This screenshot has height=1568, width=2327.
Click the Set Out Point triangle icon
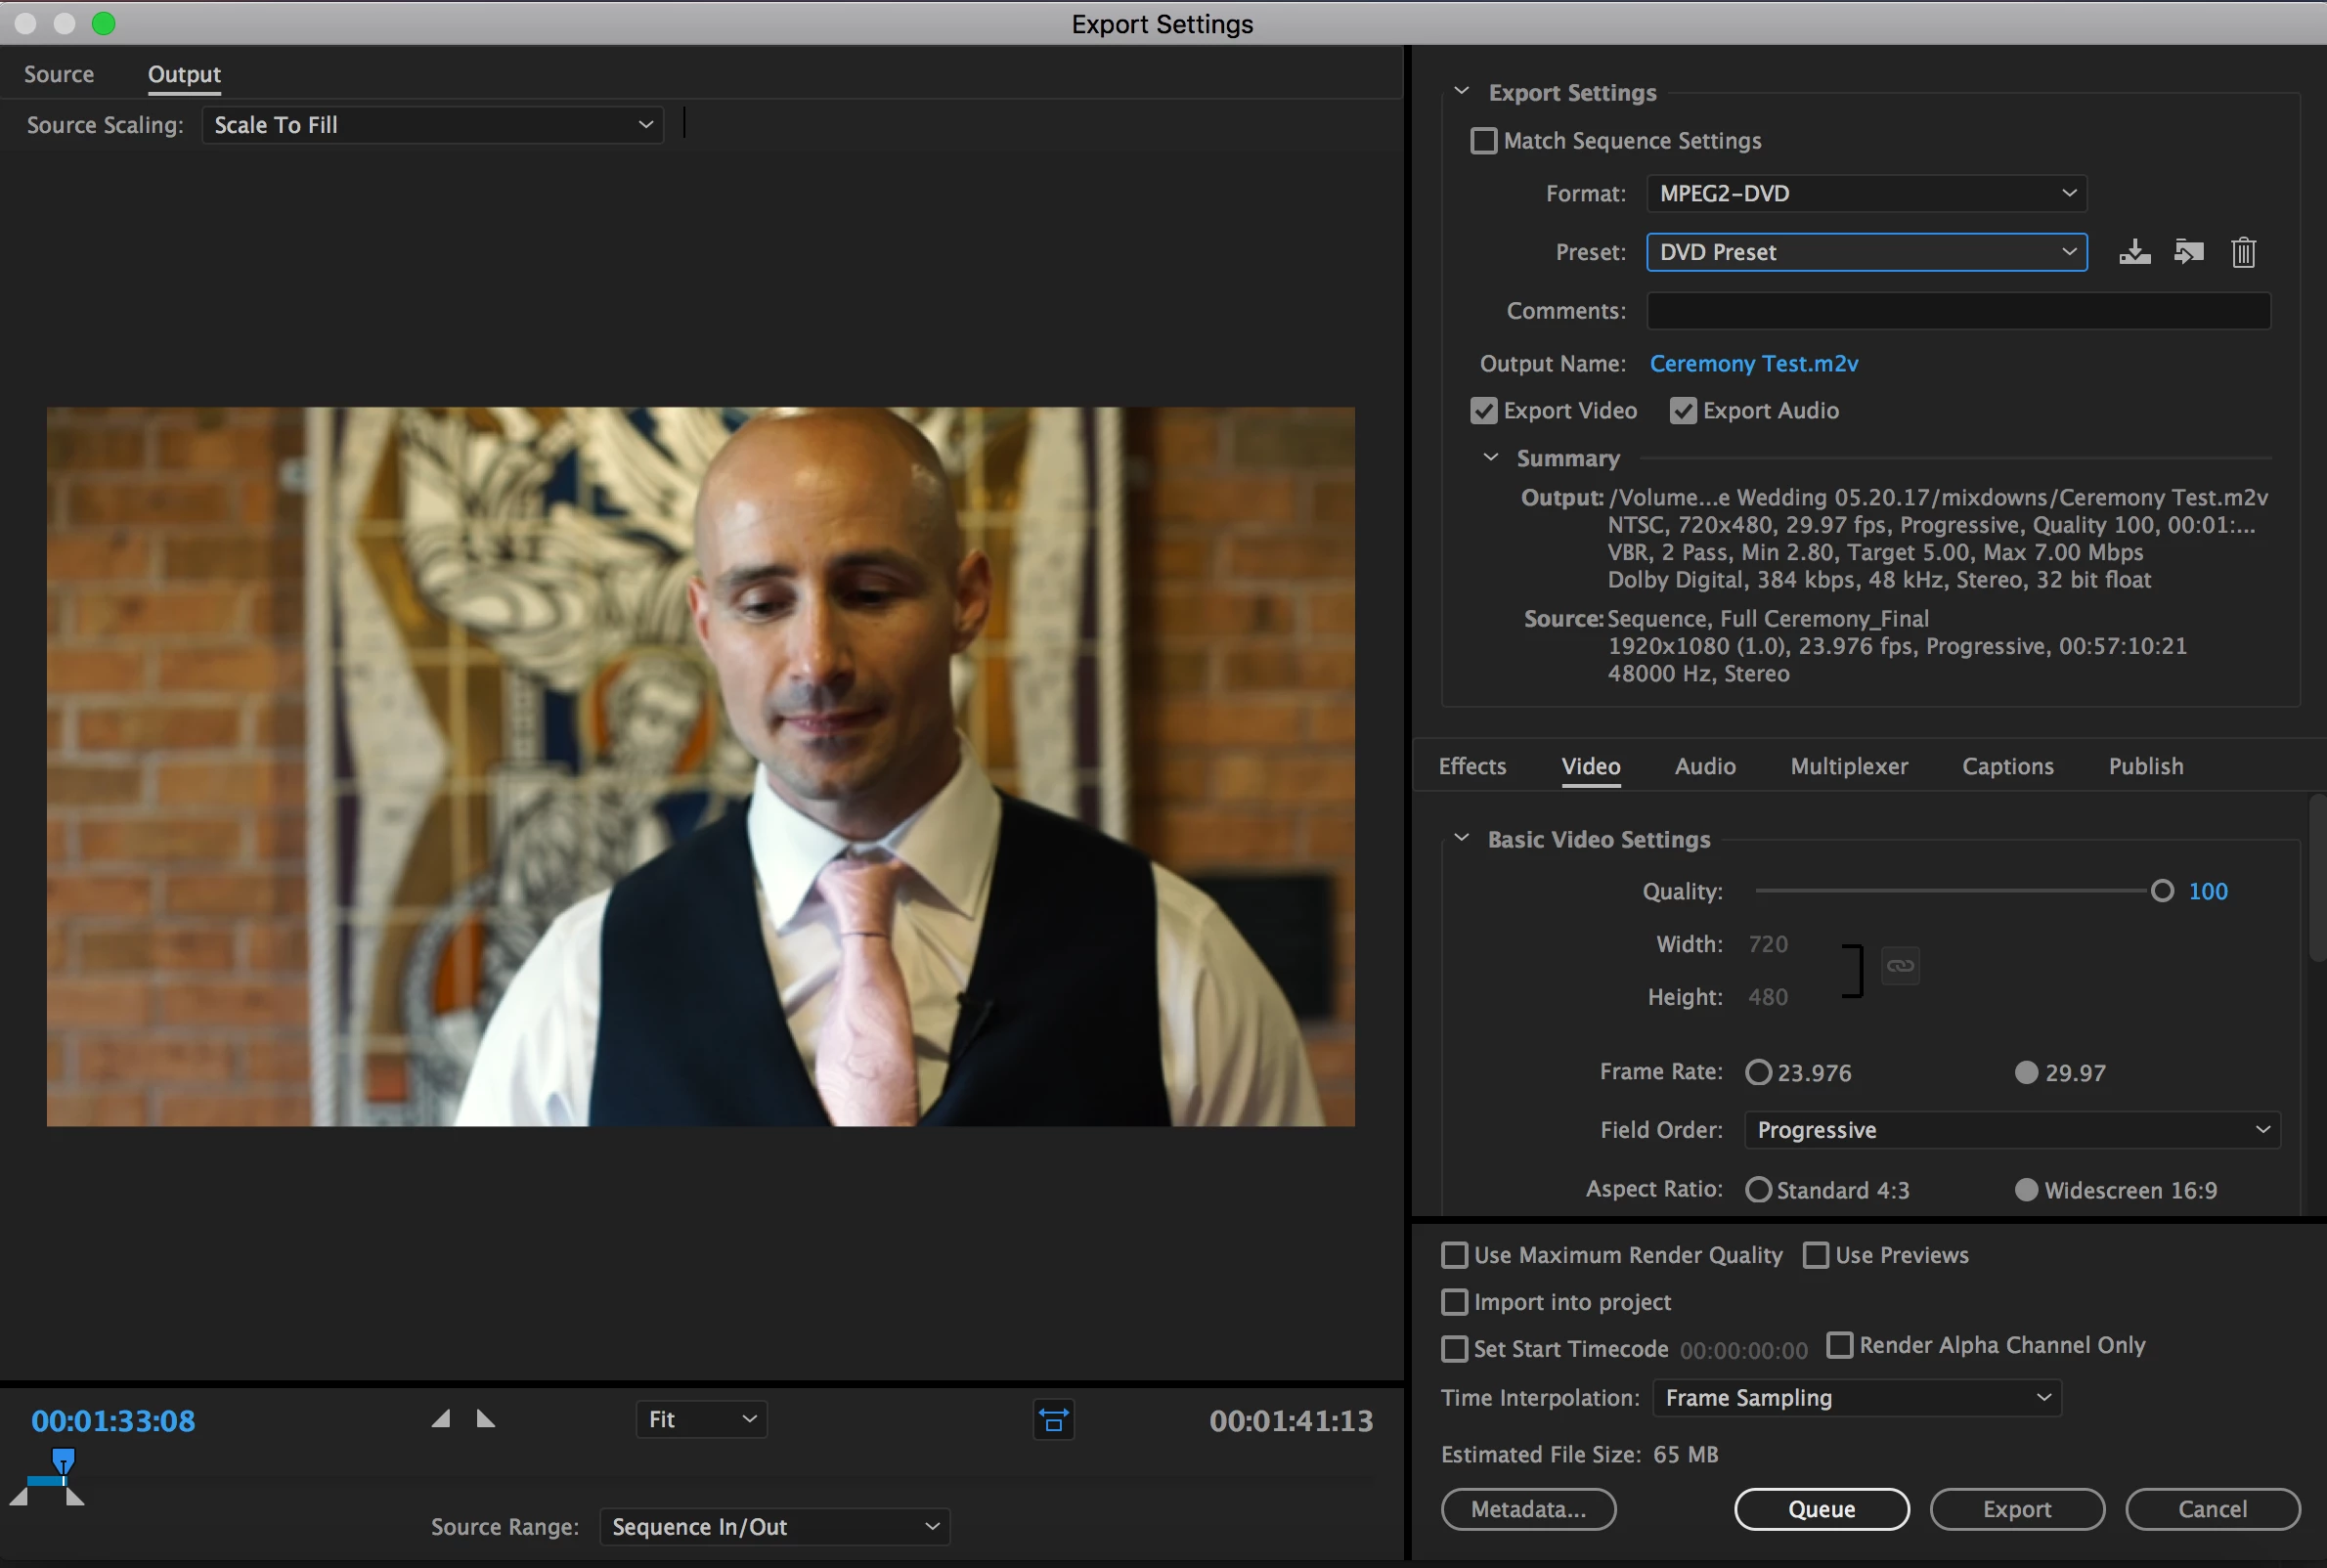tap(486, 1419)
